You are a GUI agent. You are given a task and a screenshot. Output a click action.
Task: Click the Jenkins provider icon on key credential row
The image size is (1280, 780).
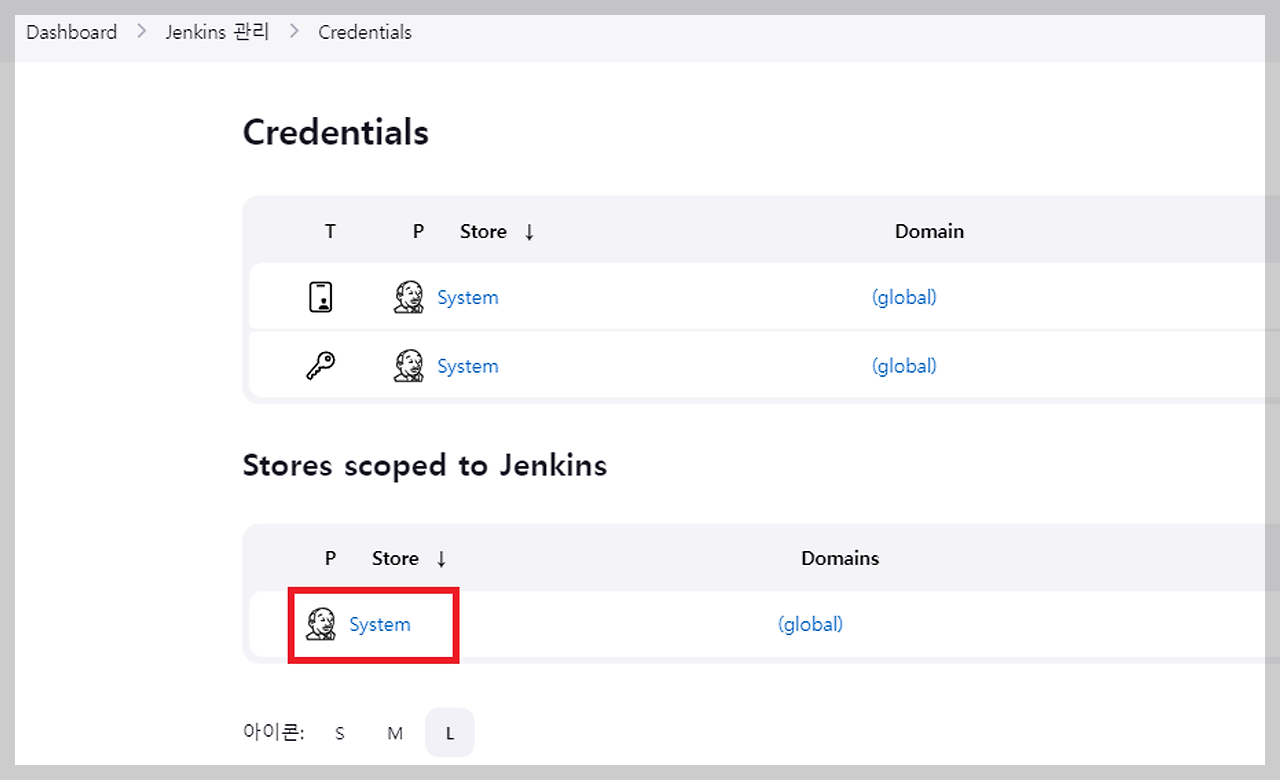click(x=408, y=365)
